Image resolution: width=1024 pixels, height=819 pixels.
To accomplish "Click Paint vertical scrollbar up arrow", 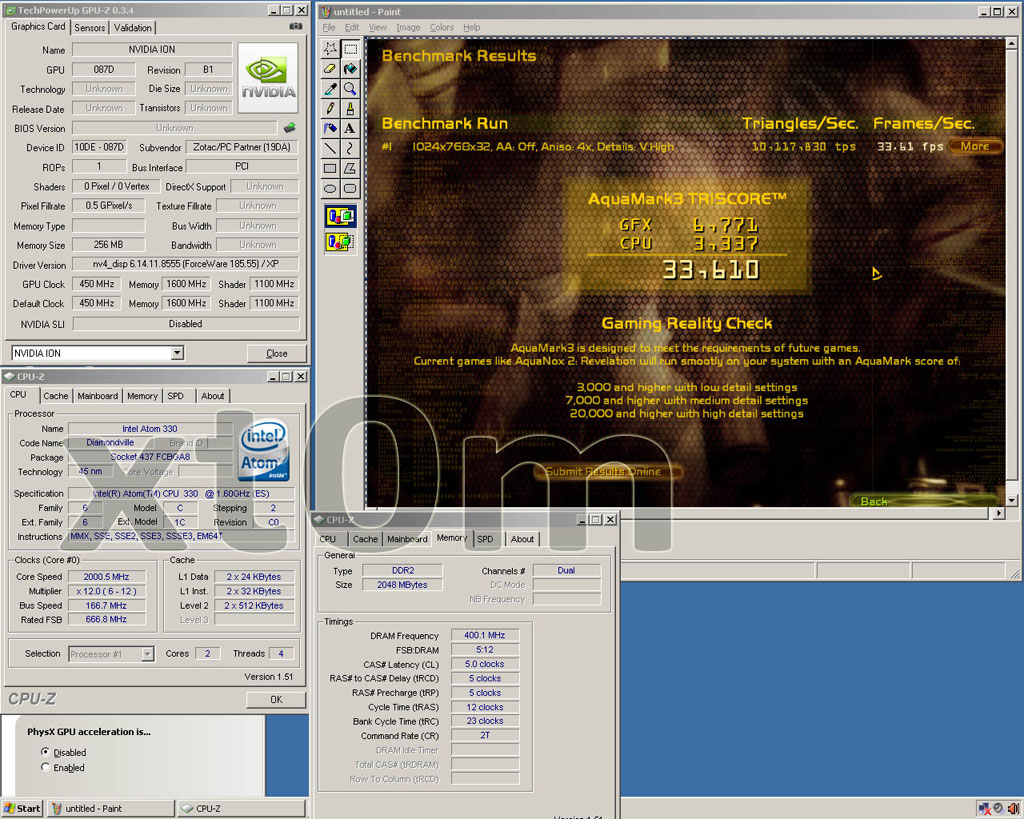I will 1011,44.
